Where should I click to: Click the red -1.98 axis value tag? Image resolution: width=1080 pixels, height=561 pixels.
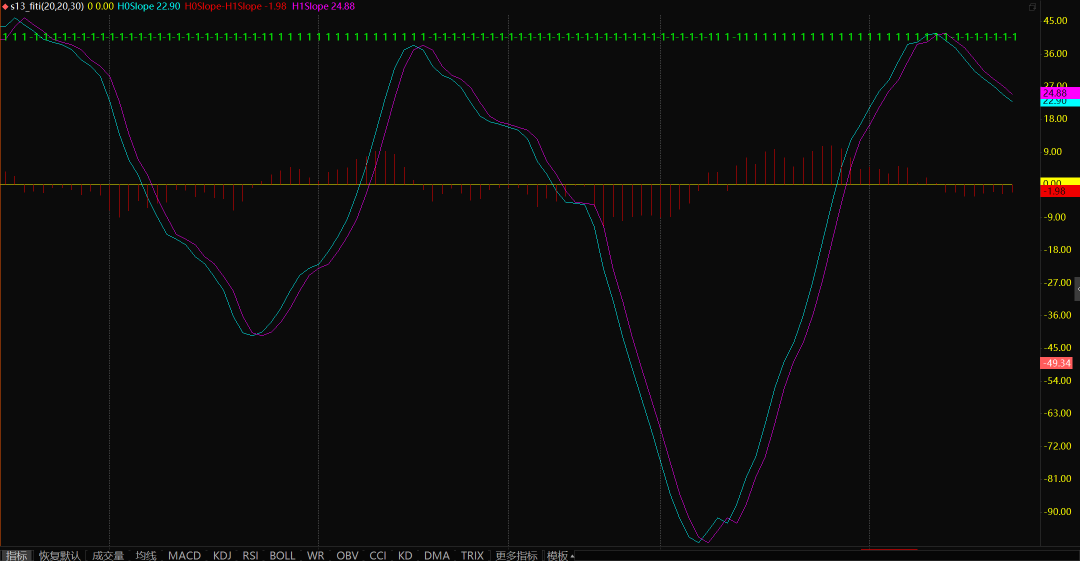1059,192
